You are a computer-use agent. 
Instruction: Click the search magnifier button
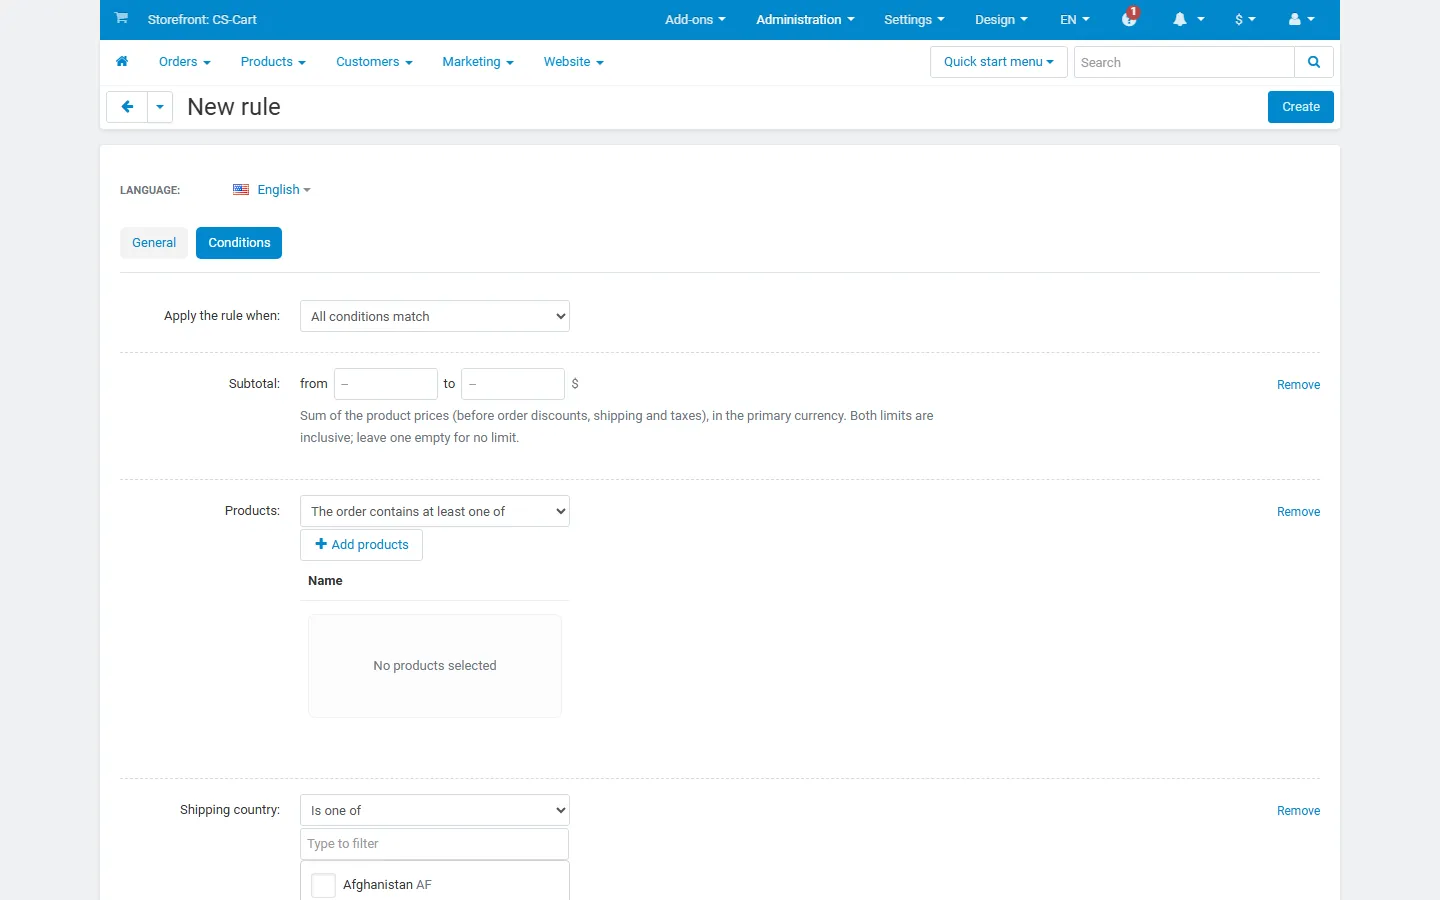1314,62
